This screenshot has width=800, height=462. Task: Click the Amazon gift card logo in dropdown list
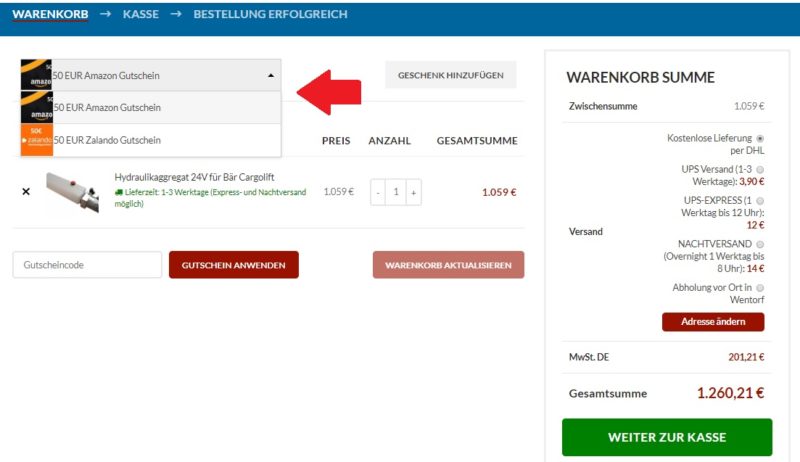(37, 108)
